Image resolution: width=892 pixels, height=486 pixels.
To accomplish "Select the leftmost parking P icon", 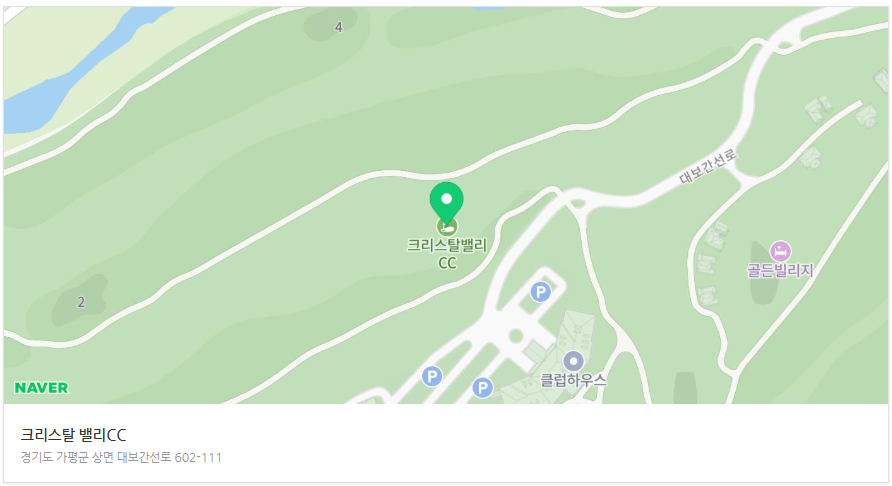I will [432, 376].
